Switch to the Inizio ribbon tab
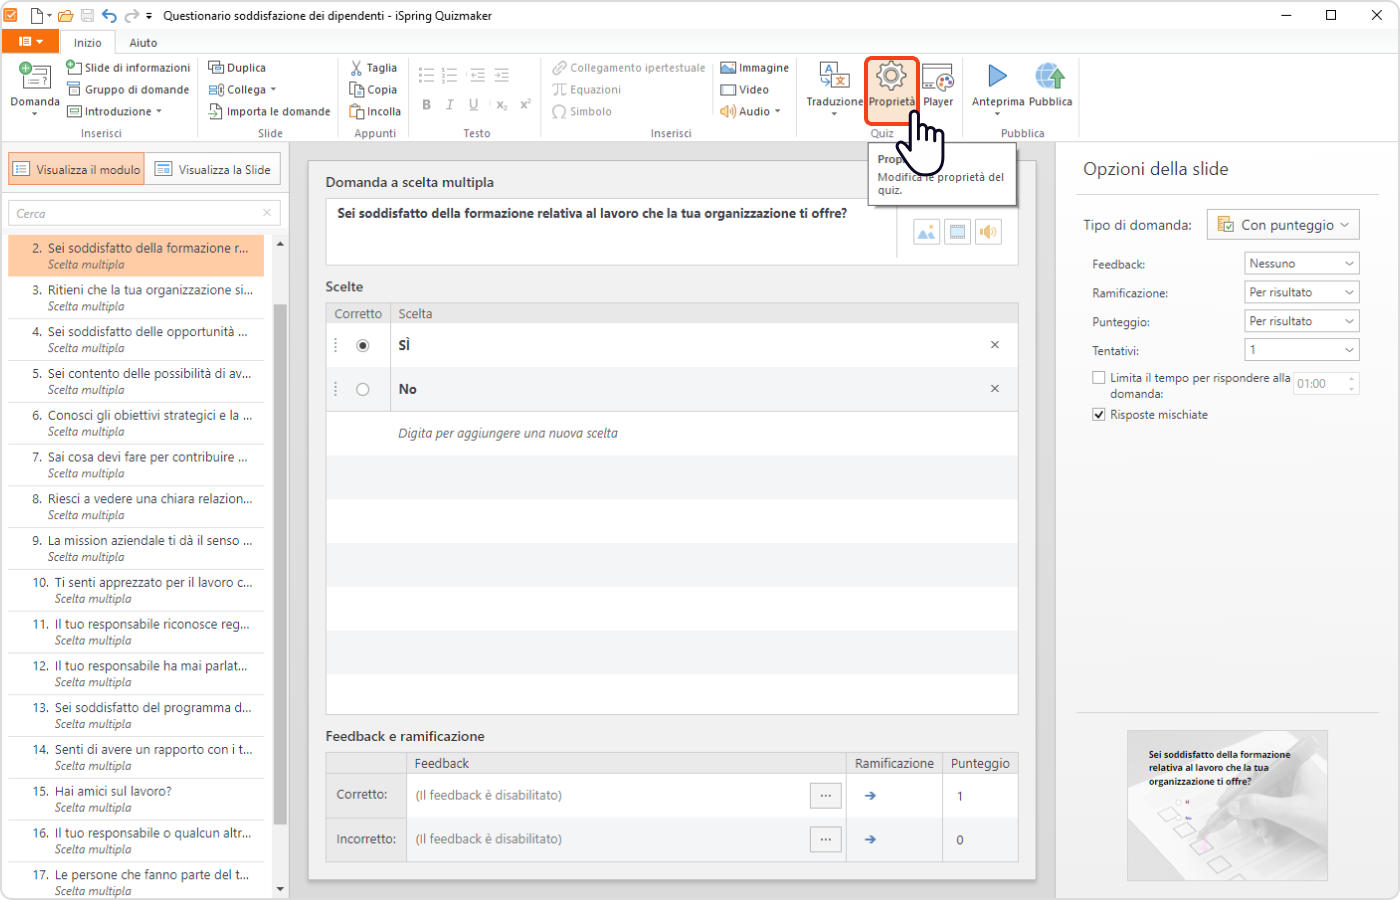 pos(87,42)
